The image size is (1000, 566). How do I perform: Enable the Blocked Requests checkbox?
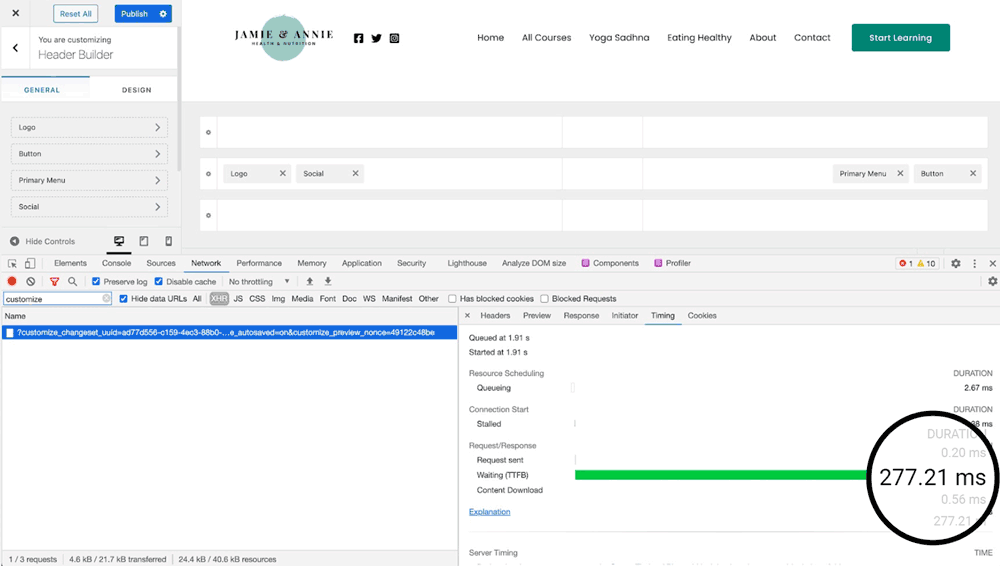(545, 299)
